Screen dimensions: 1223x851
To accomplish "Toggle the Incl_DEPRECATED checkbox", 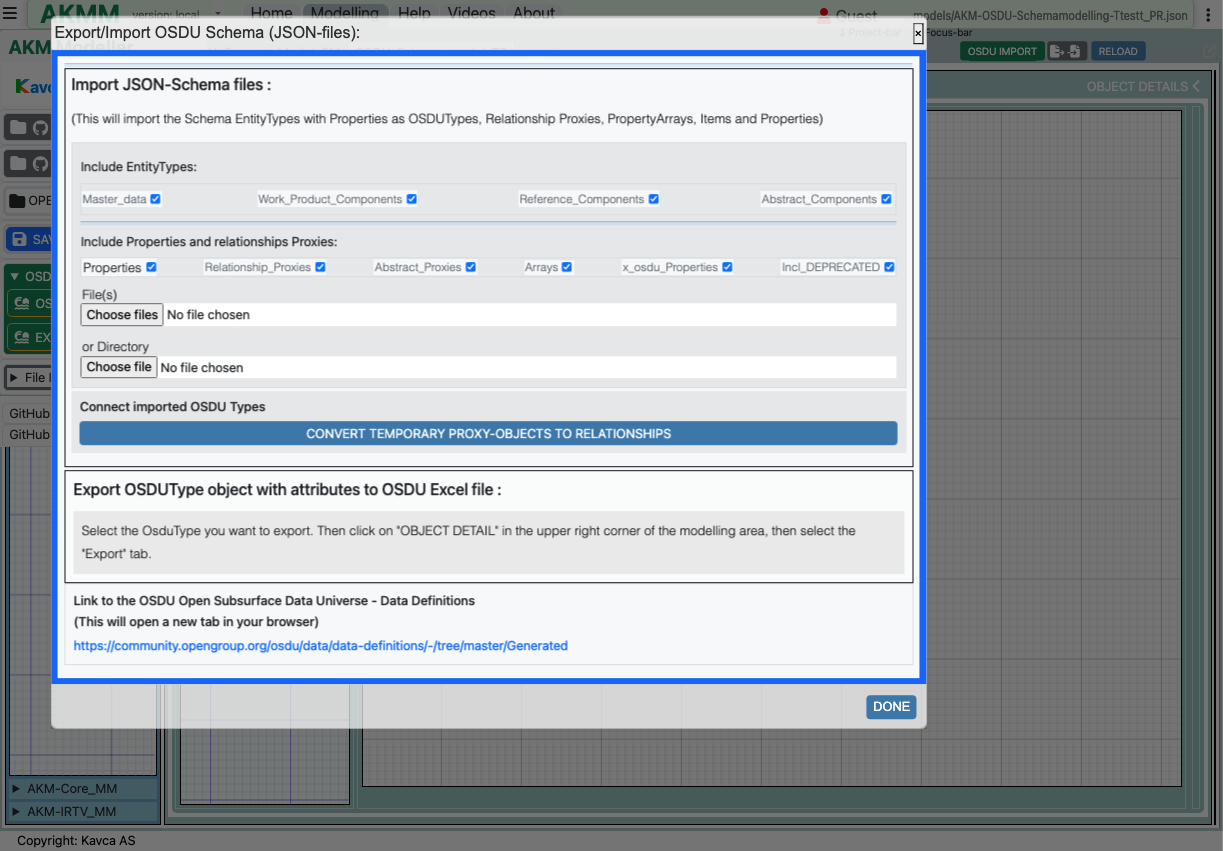I will [889, 267].
